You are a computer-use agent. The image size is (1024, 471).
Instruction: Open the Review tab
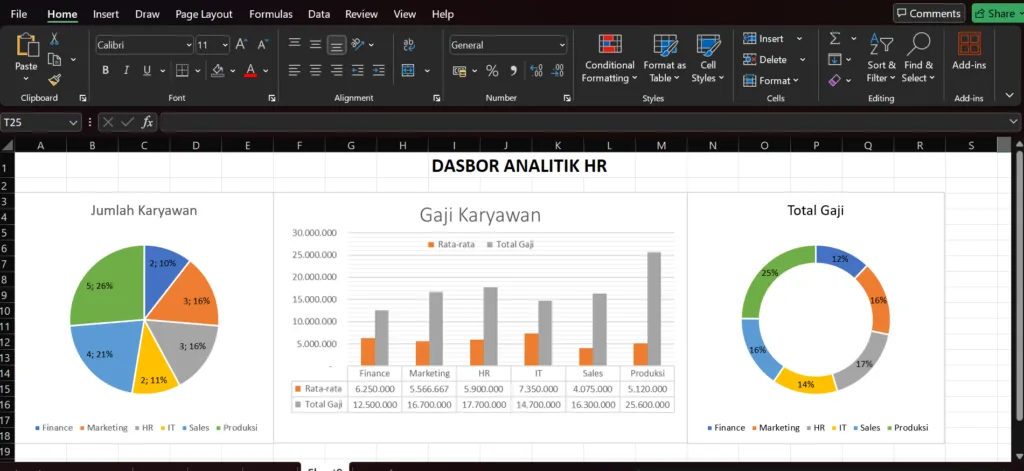point(362,14)
